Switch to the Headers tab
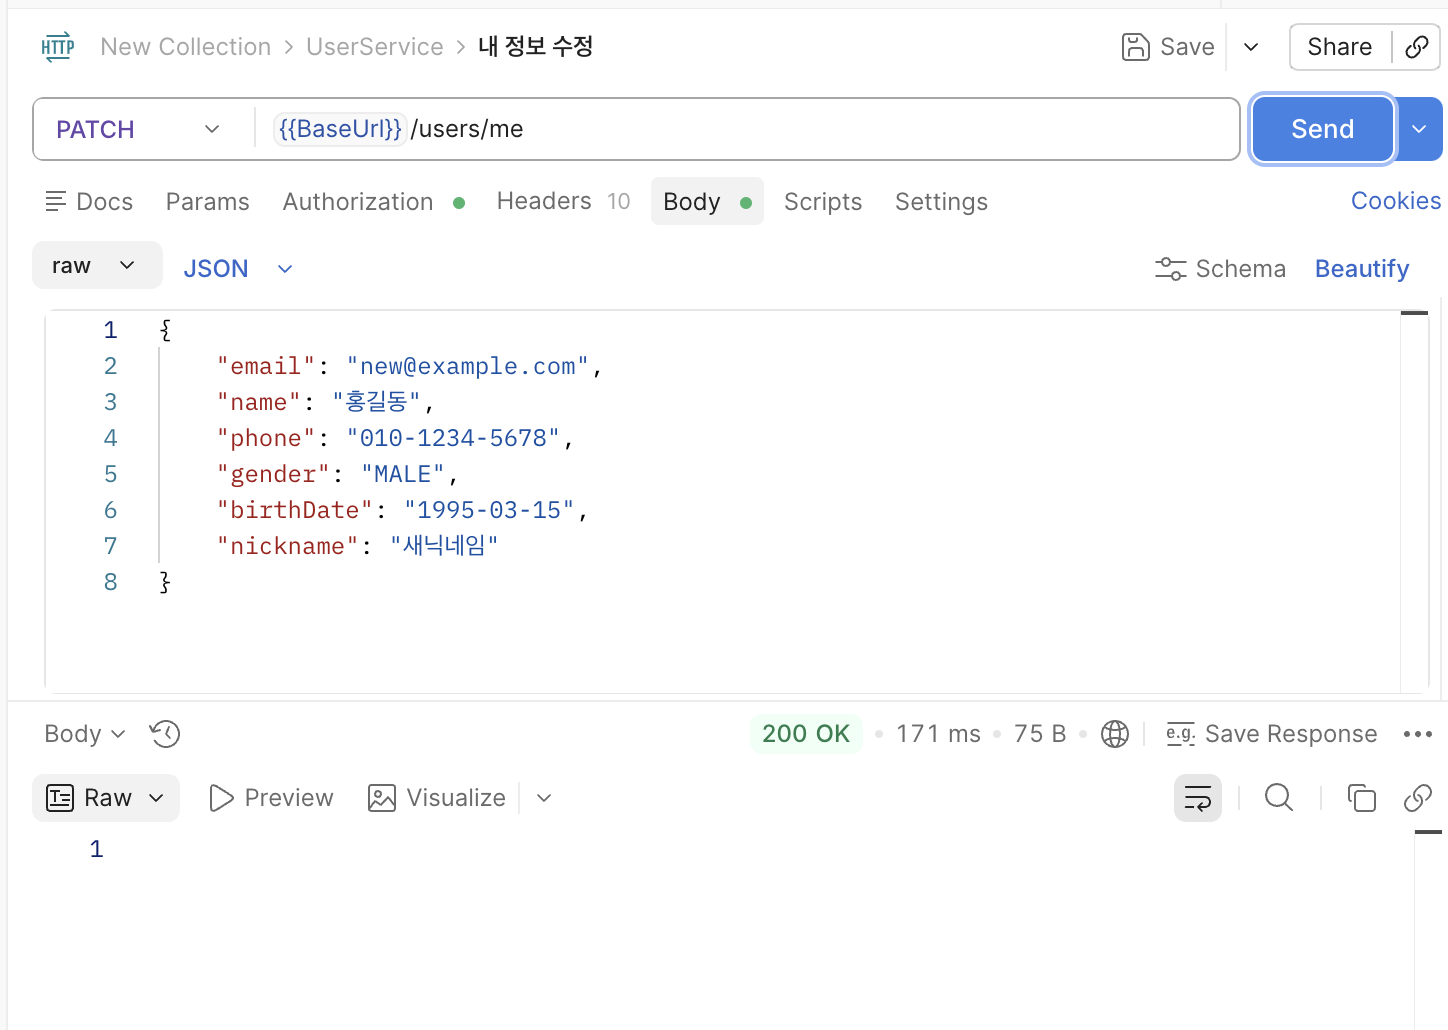Image resolution: width=1448 pixels, height=1030 pixels. [563, 201]
